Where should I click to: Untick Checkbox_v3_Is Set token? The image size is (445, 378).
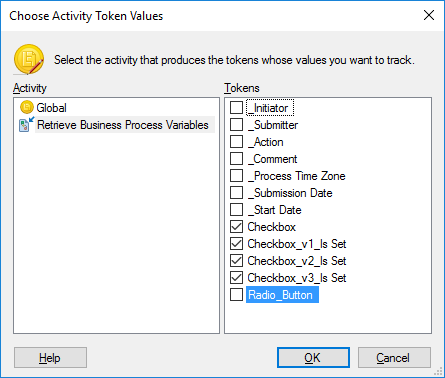click(x=236, y=278)
